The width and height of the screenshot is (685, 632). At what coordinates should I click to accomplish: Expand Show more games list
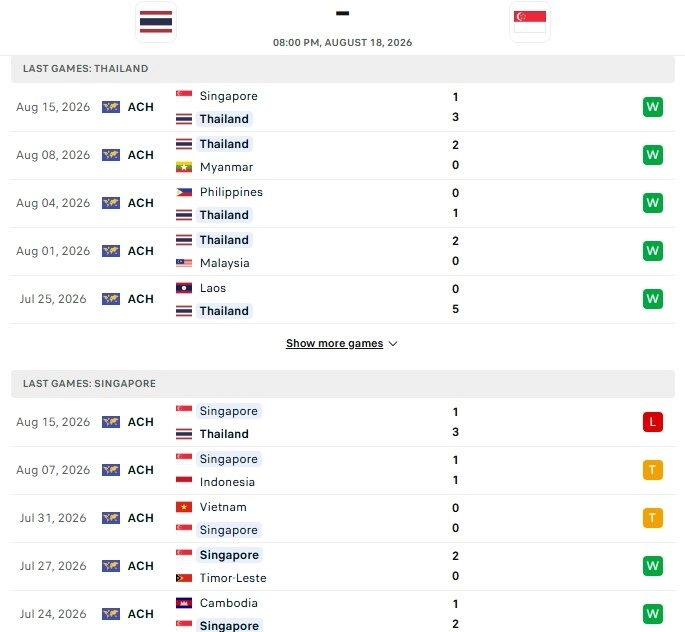click(x=342, y=344)
